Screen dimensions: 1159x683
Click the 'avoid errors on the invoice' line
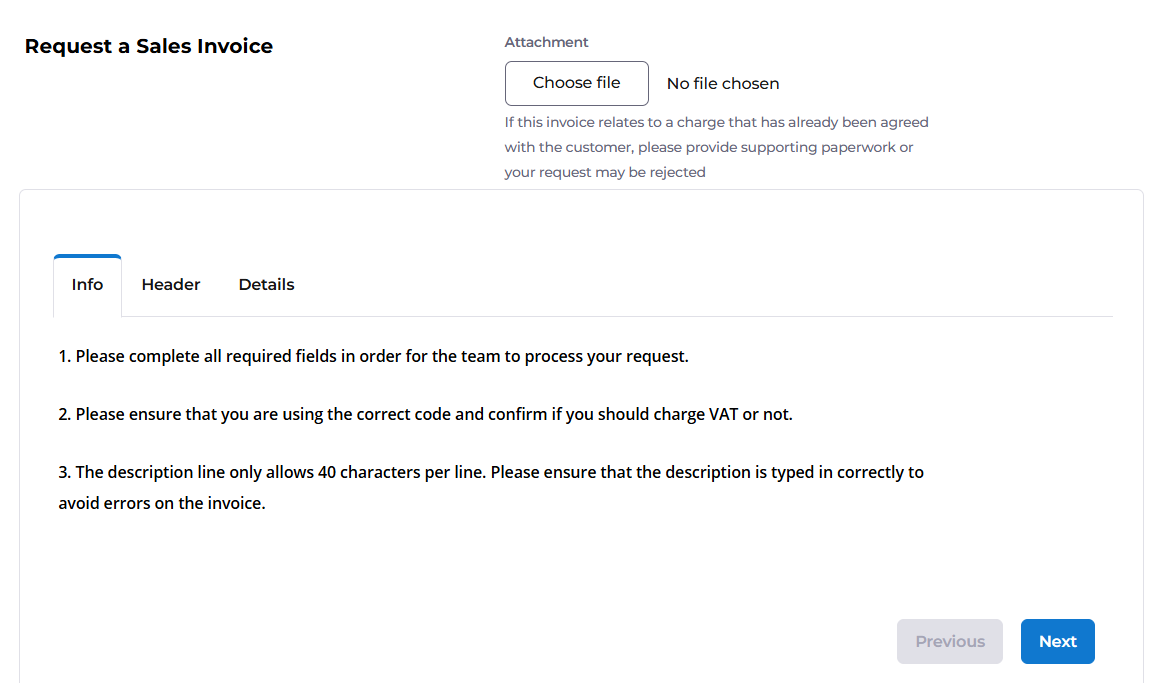pyautogui.click(x=162, y=503)
